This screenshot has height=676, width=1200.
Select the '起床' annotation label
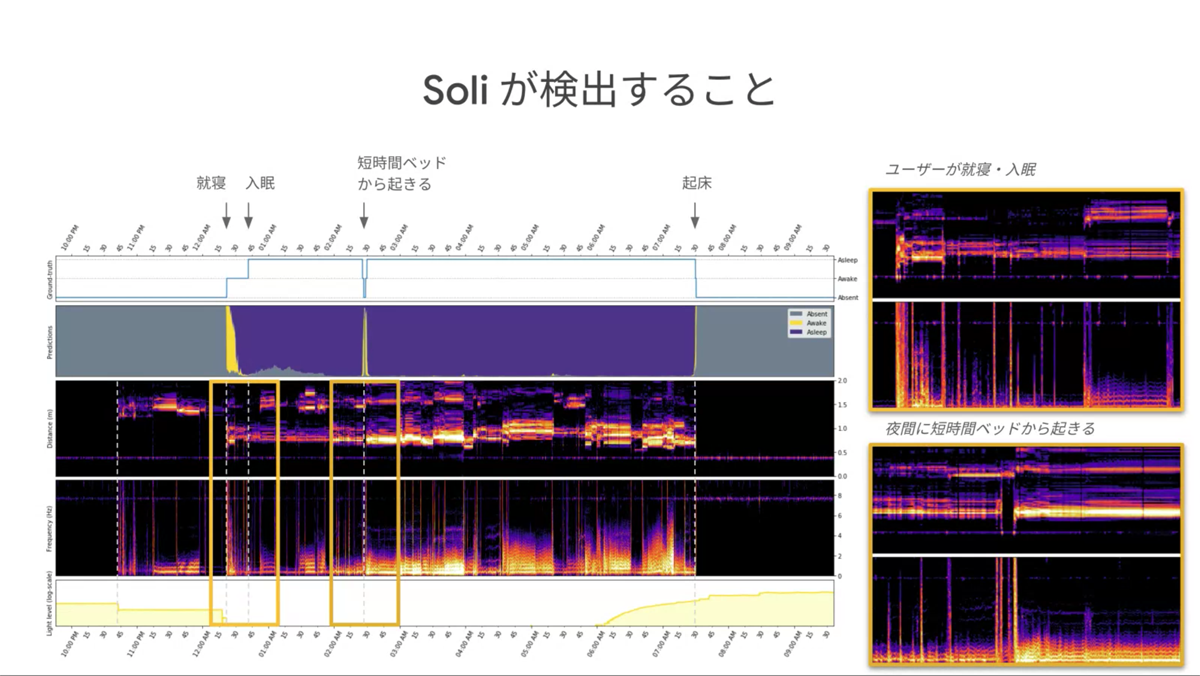(x=697, y=184)
